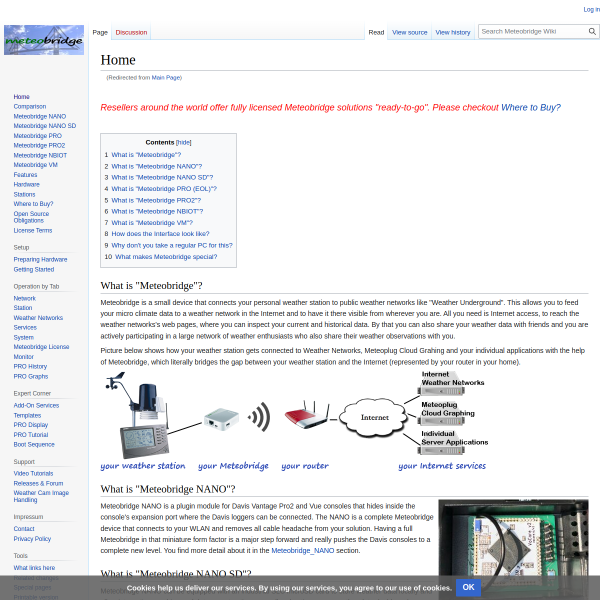600x600 pixels.
Task: Open What links here under Tools
Action: tap(34, 568)
